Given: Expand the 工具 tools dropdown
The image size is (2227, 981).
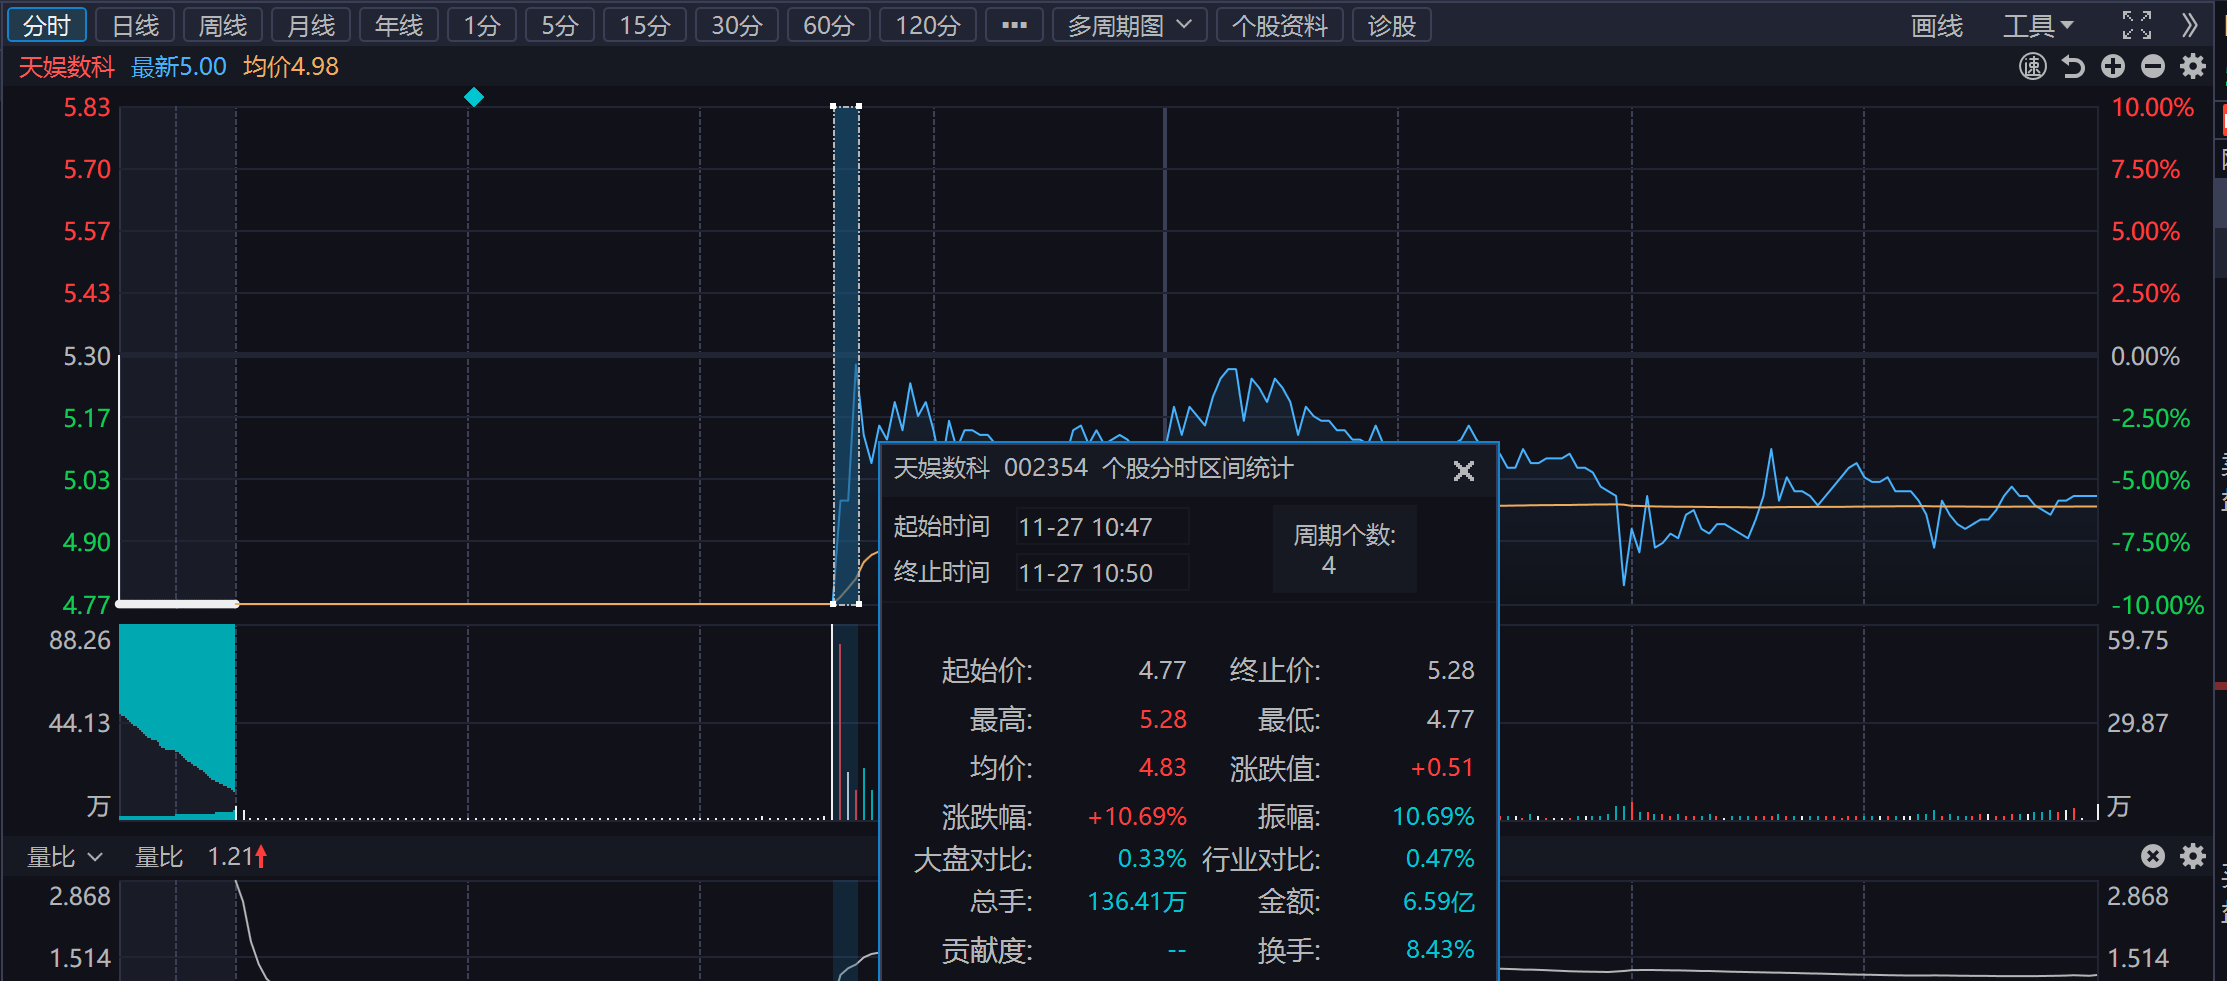Looking at the screenshot, I should tap(2038, 25).
